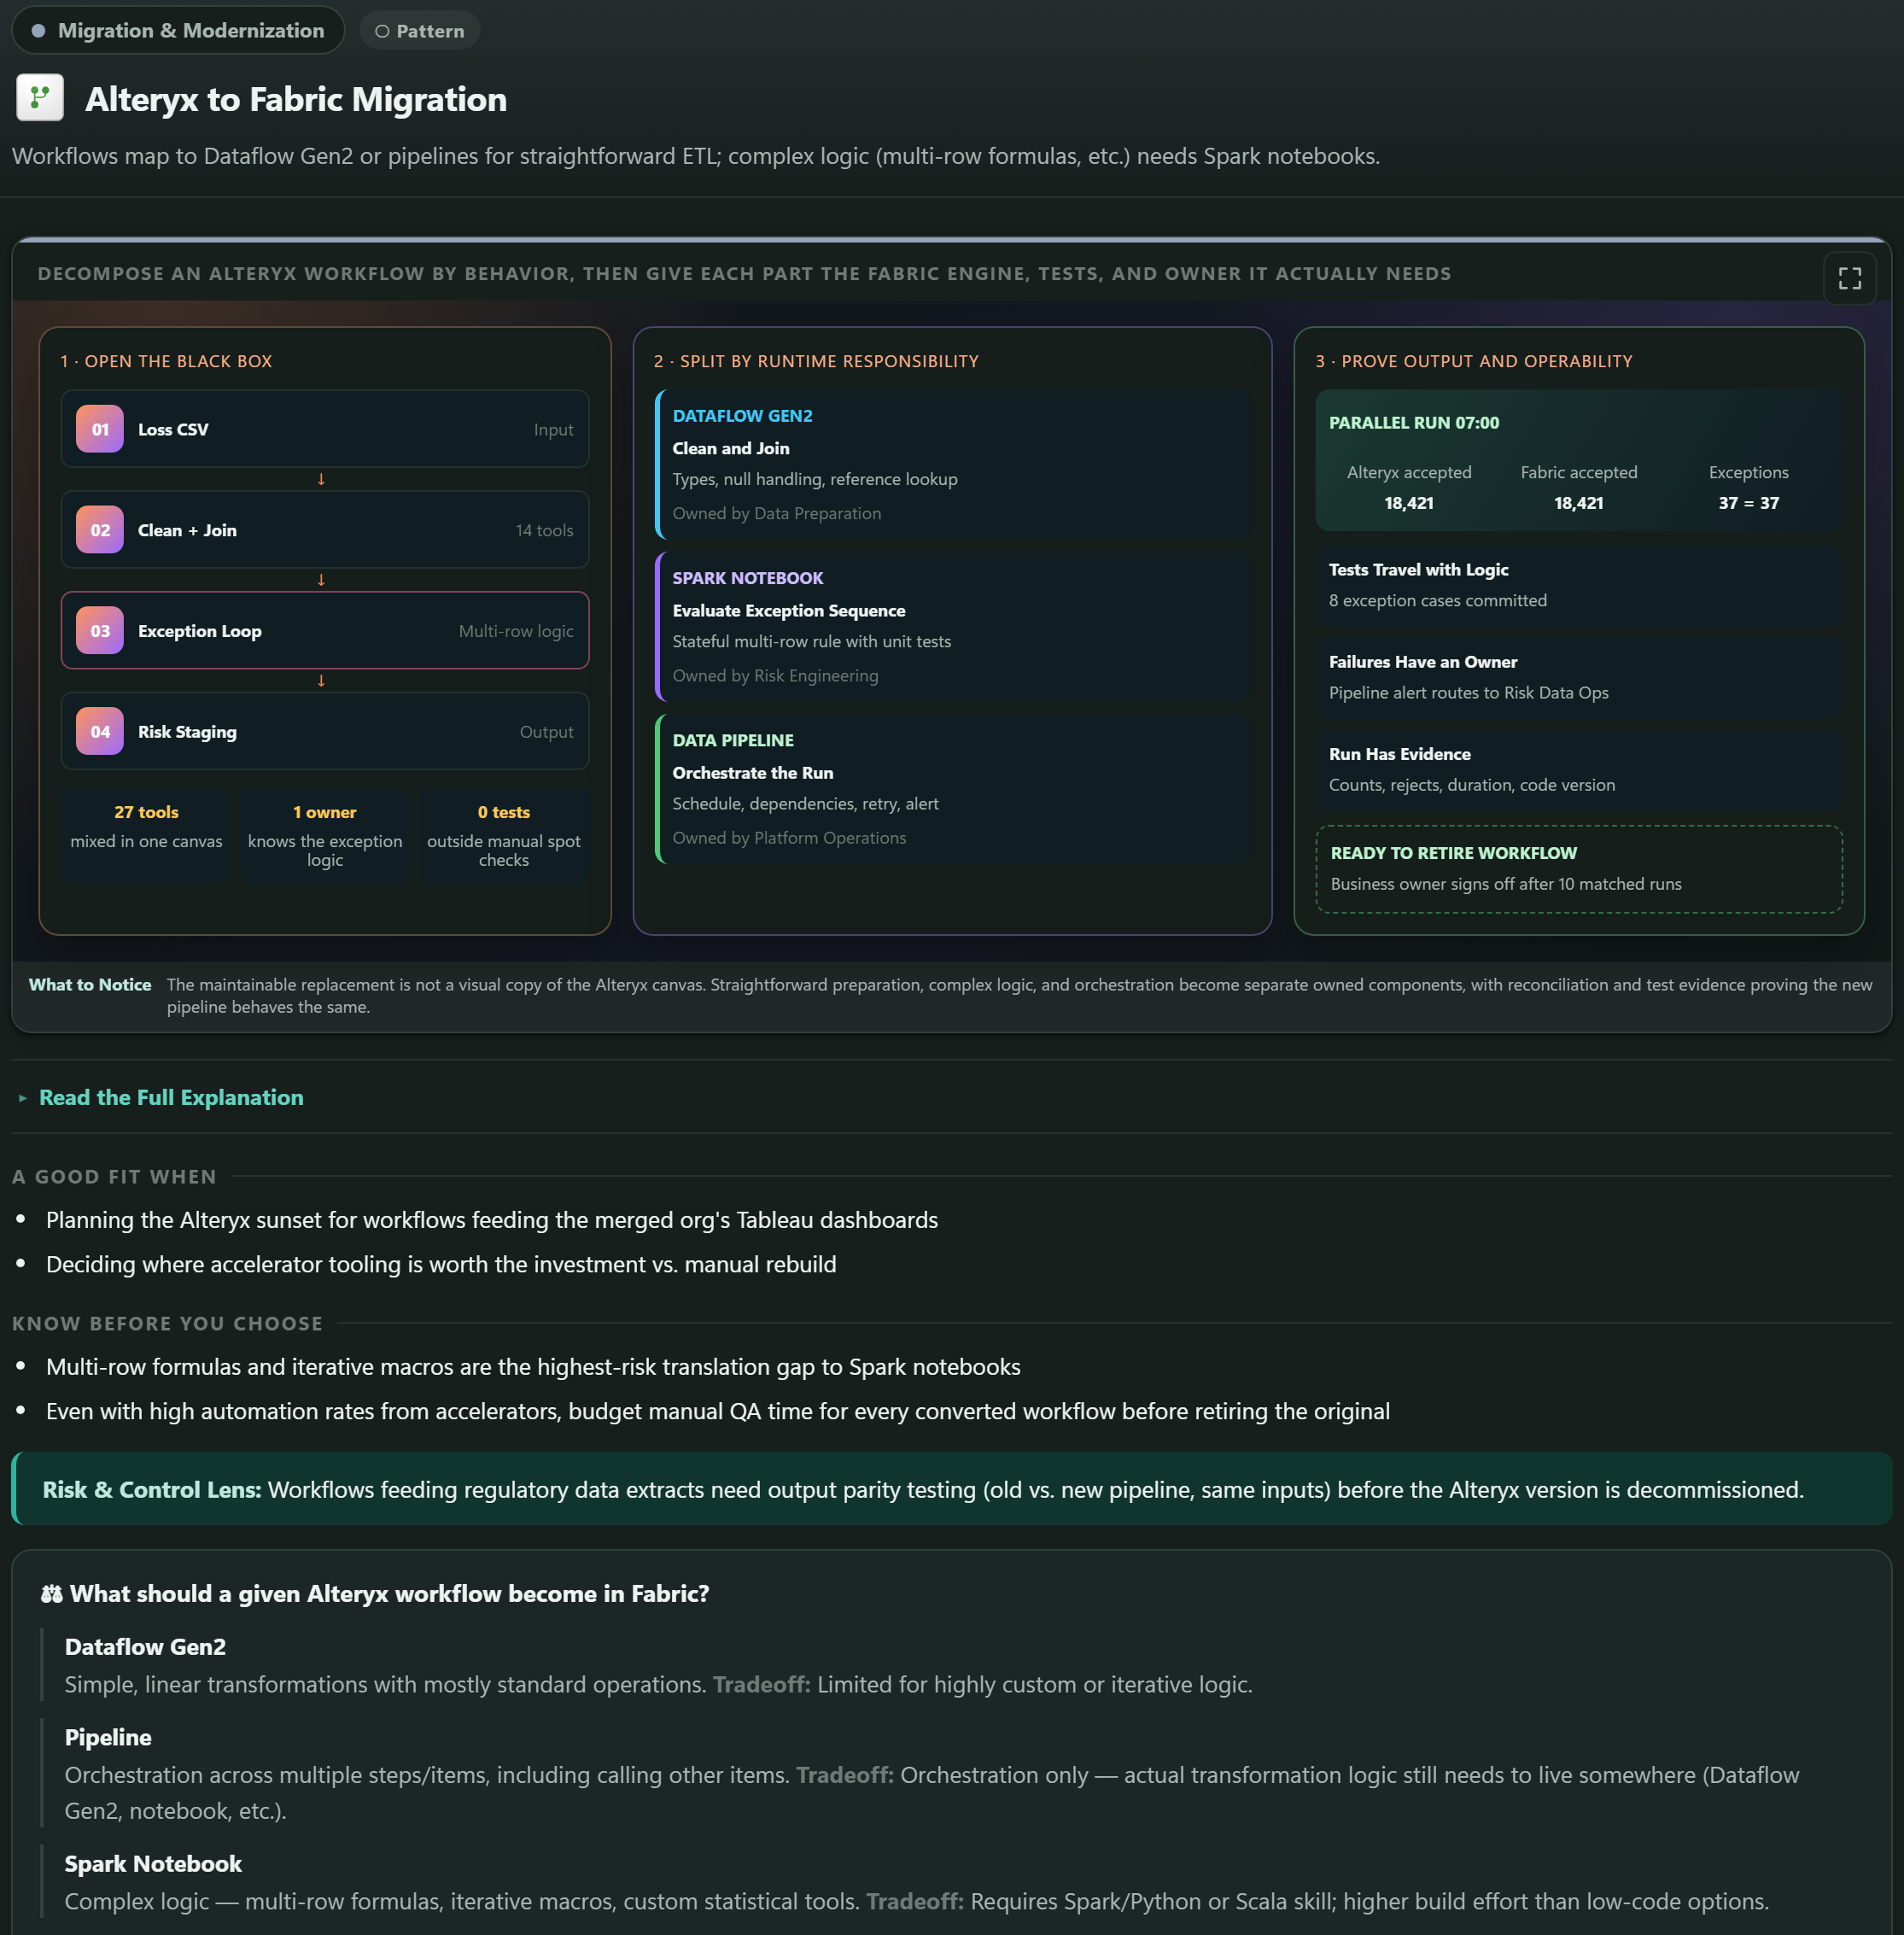Select the Exception Loop multi-row logic card
1904x1935 pixels.
pyautogui.click(x=325, y=631)
